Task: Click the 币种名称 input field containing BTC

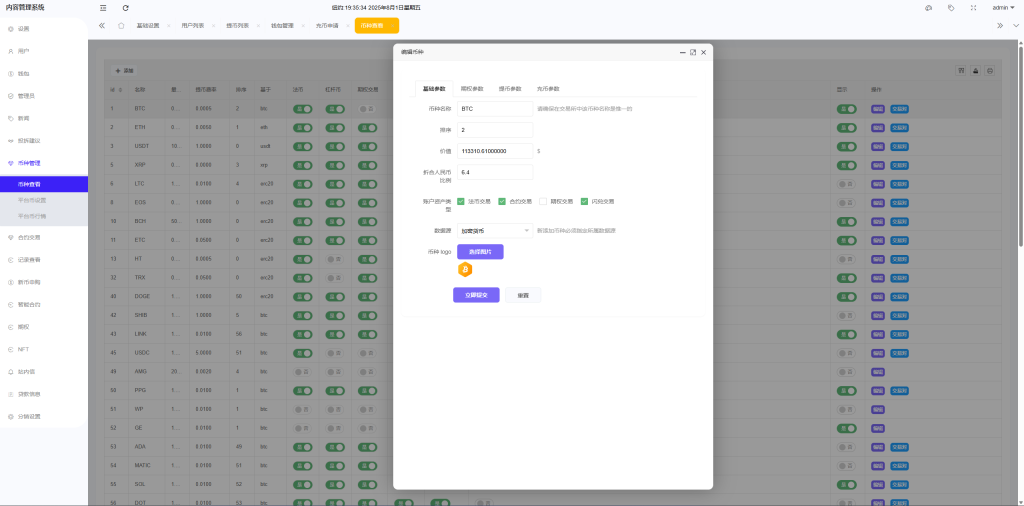Action: click(495, 108)
